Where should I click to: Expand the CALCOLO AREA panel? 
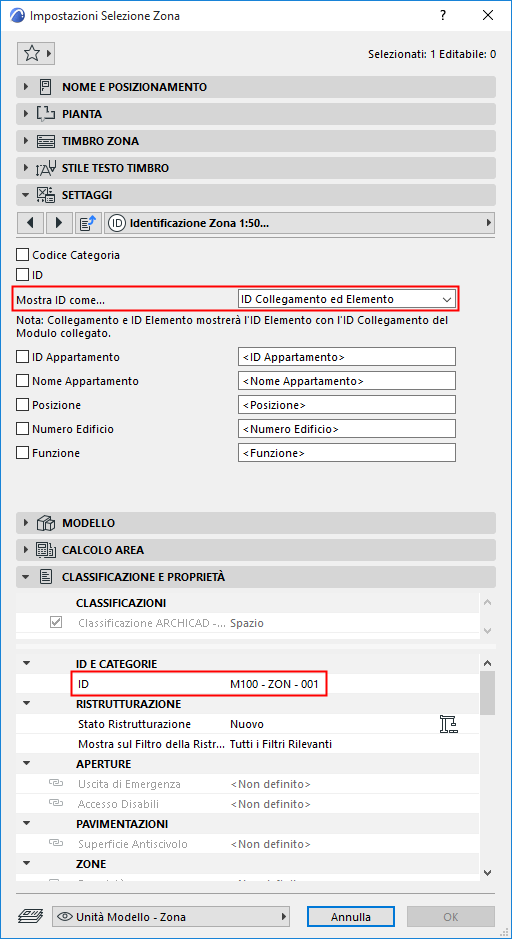(26, 550)
